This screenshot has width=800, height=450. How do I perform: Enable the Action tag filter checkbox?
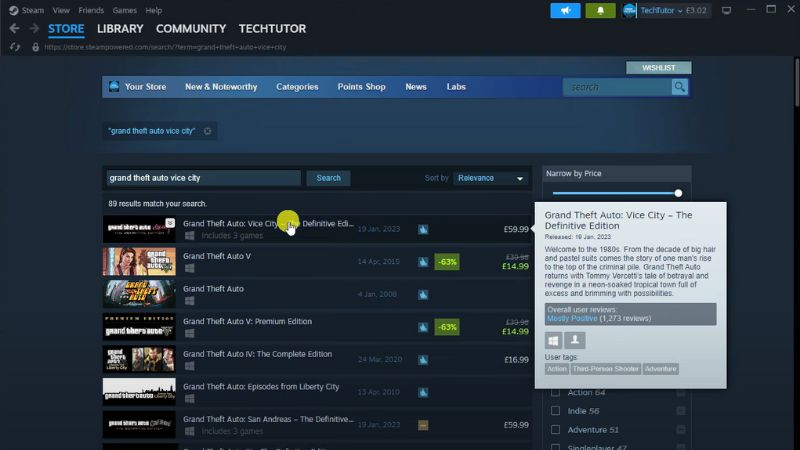coord(556,393)
